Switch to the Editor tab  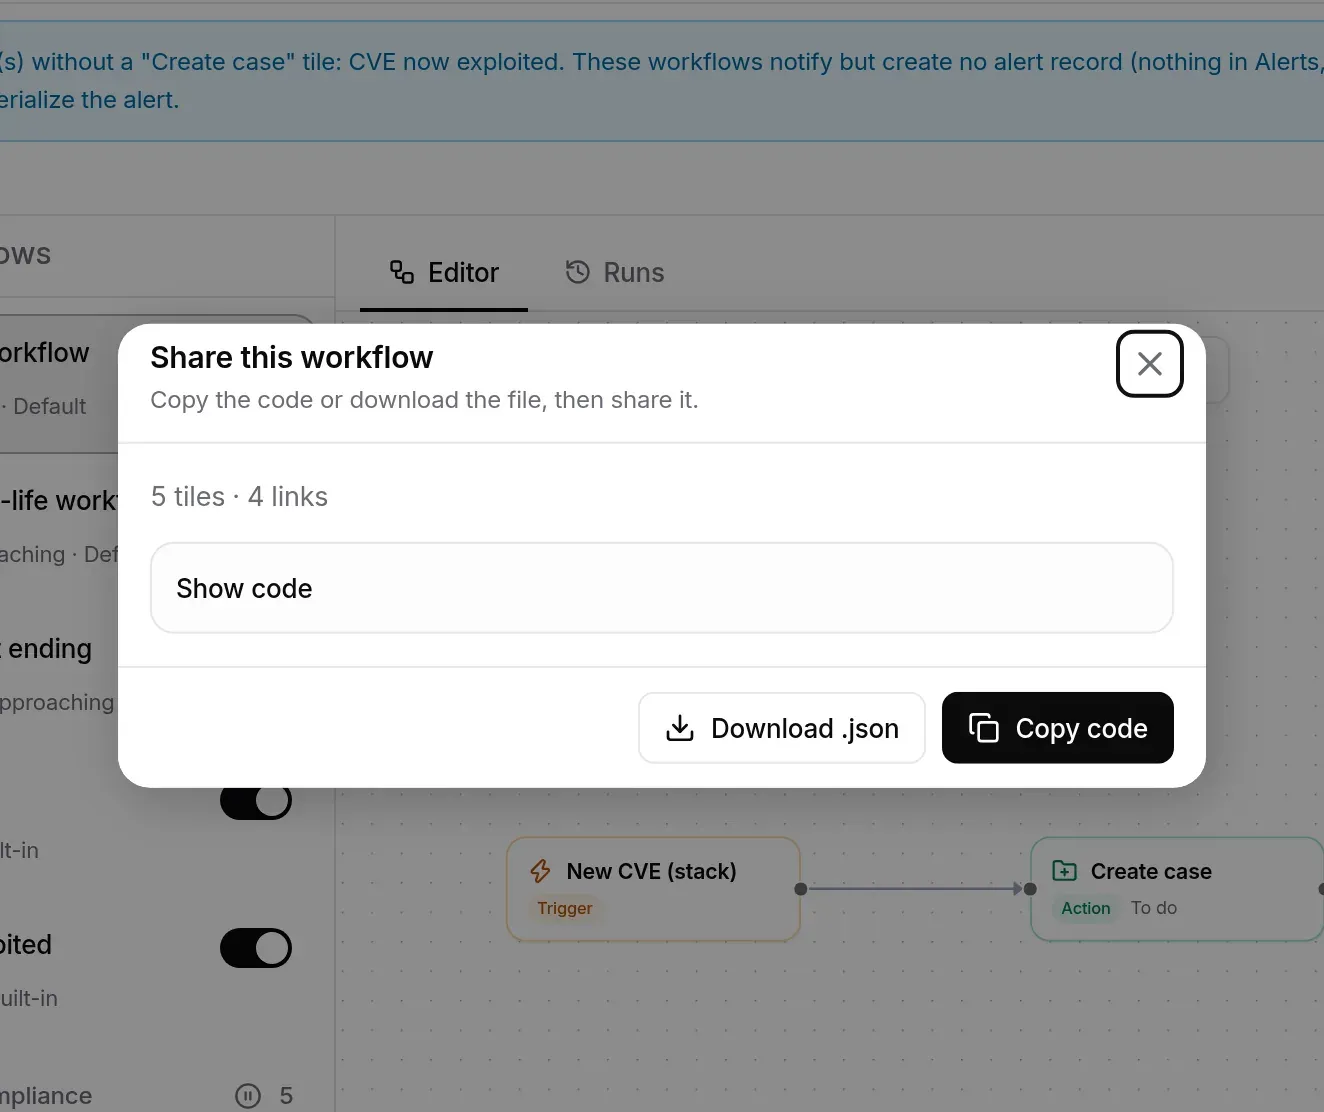444,272
